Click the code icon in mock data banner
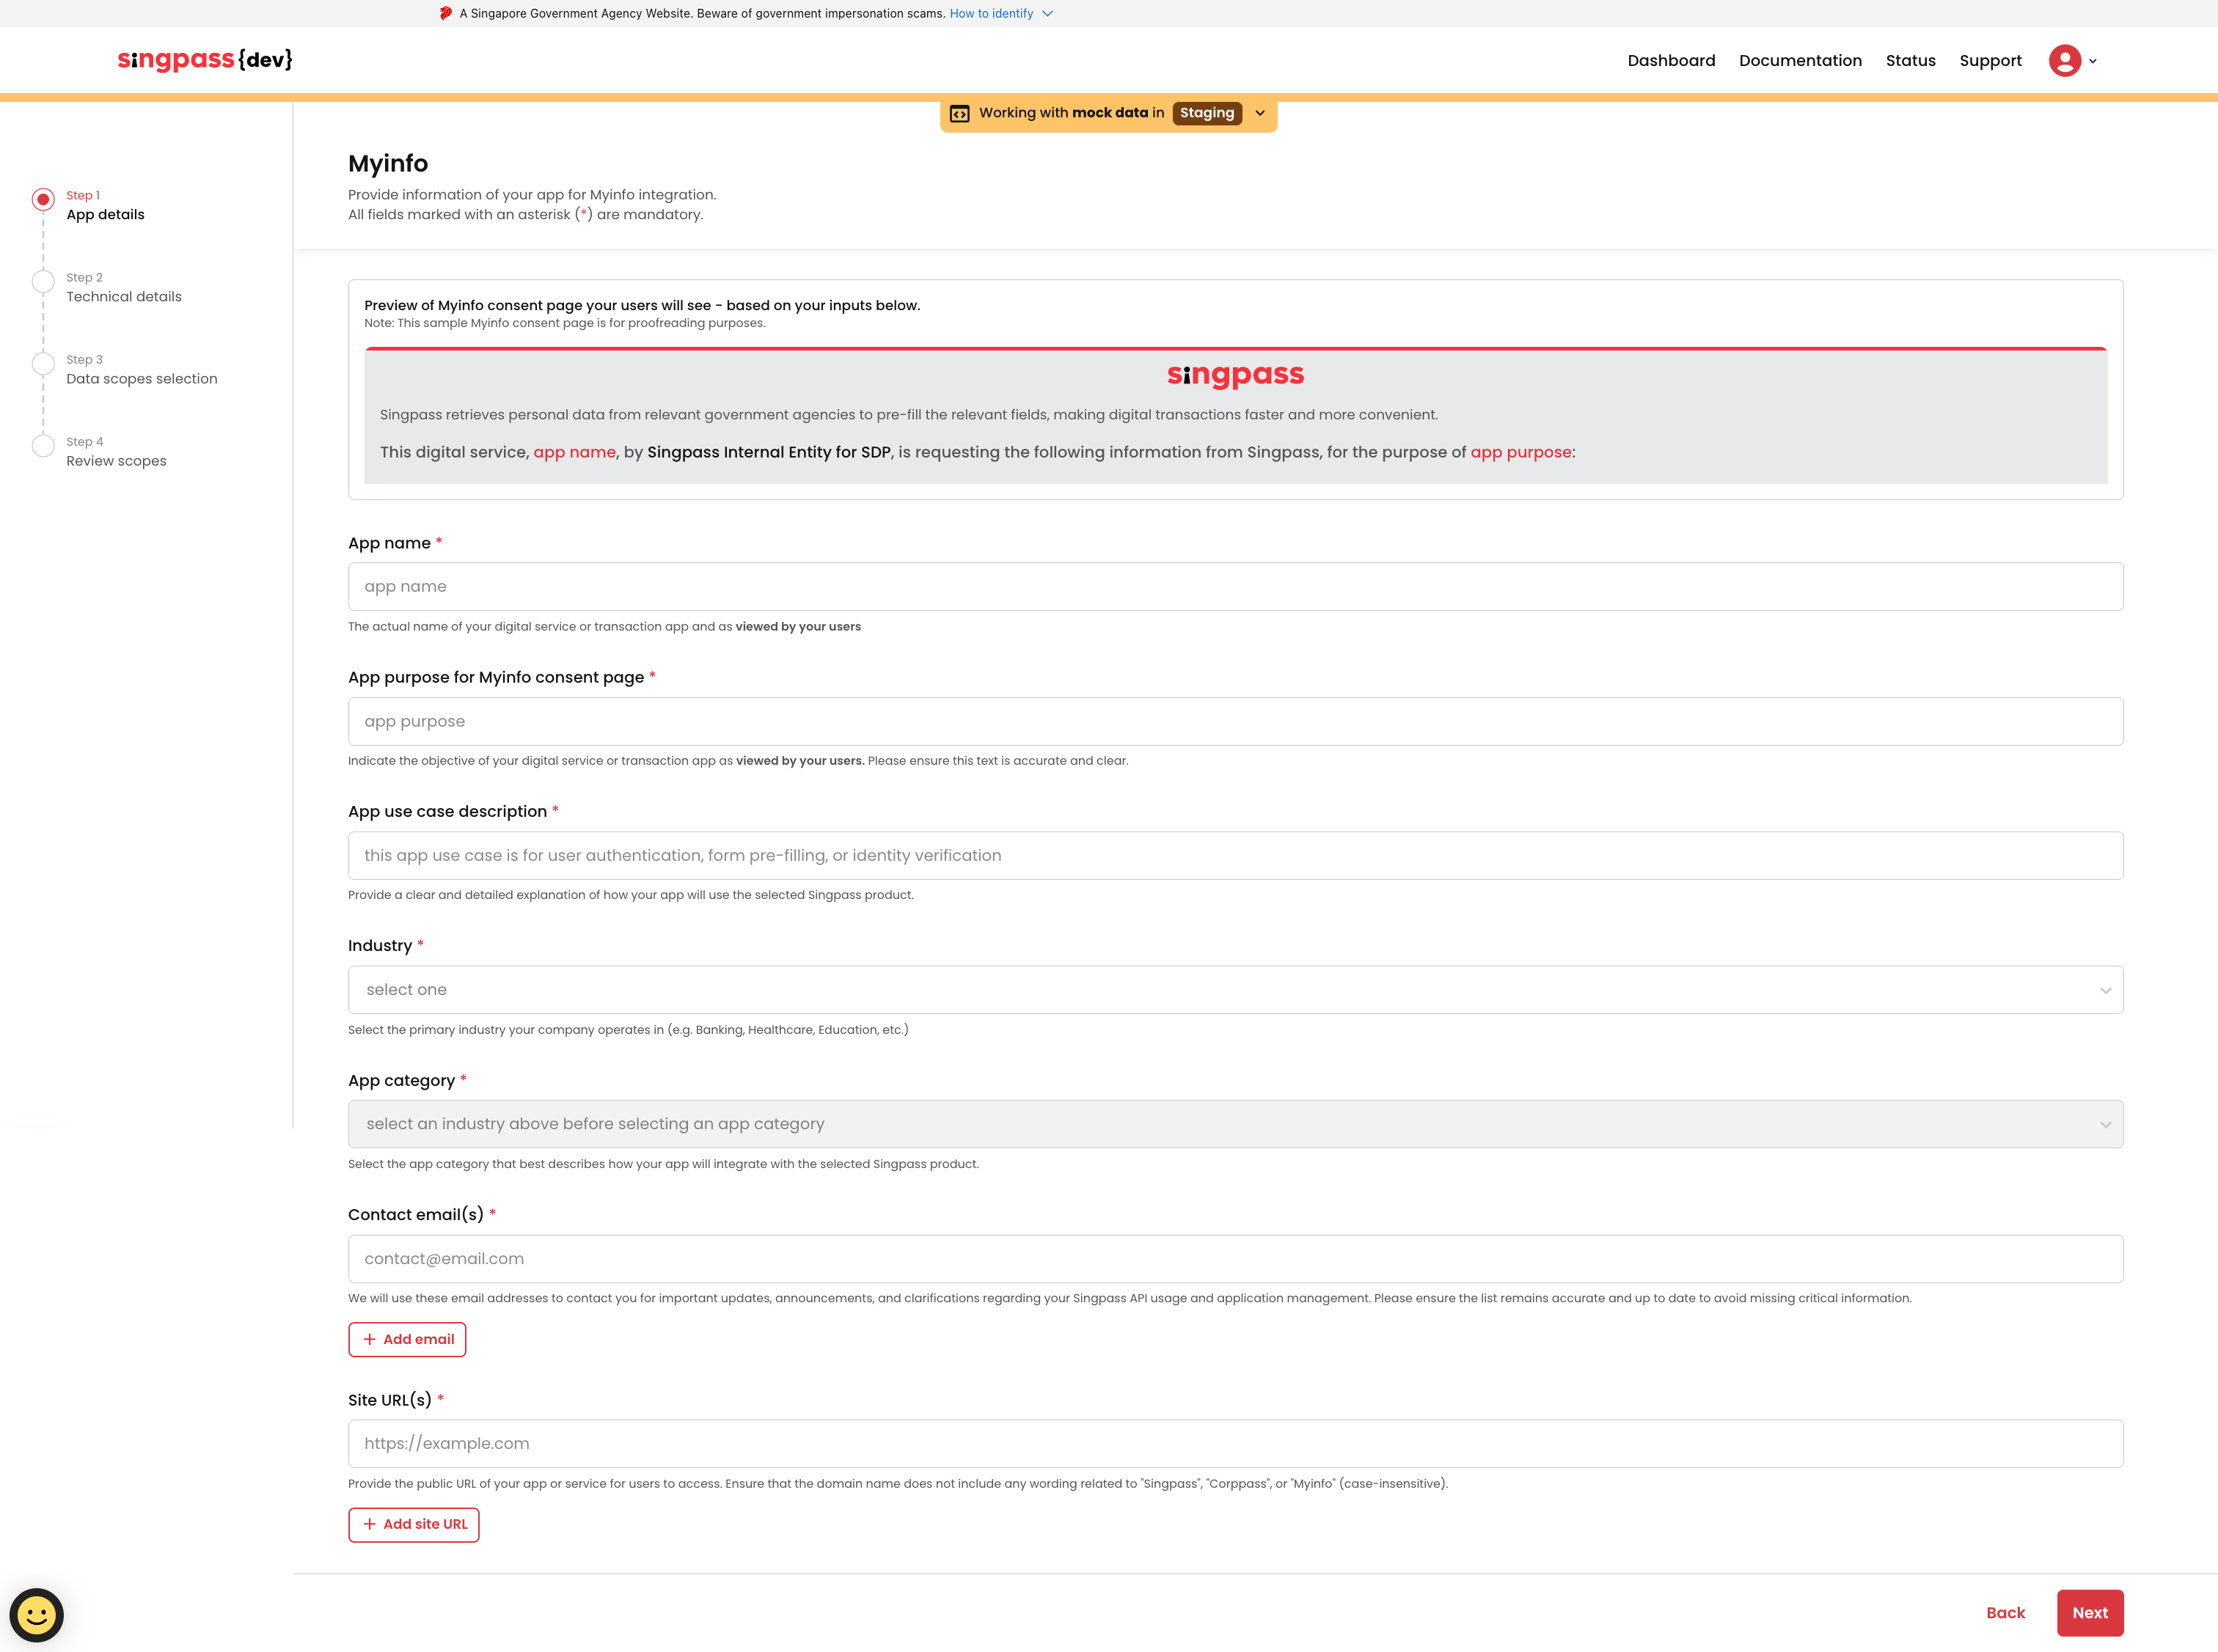Viewport: 2218px width, 1652px height. click(x=959, y=113)
